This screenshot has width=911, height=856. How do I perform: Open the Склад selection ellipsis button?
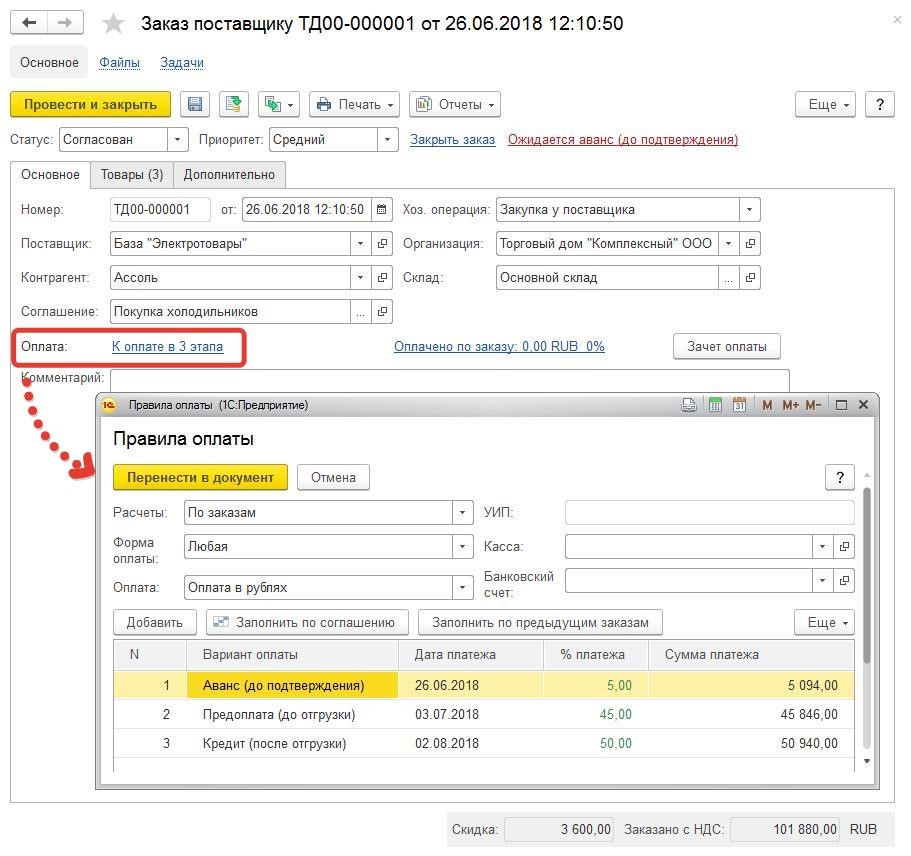pos(729,278)
